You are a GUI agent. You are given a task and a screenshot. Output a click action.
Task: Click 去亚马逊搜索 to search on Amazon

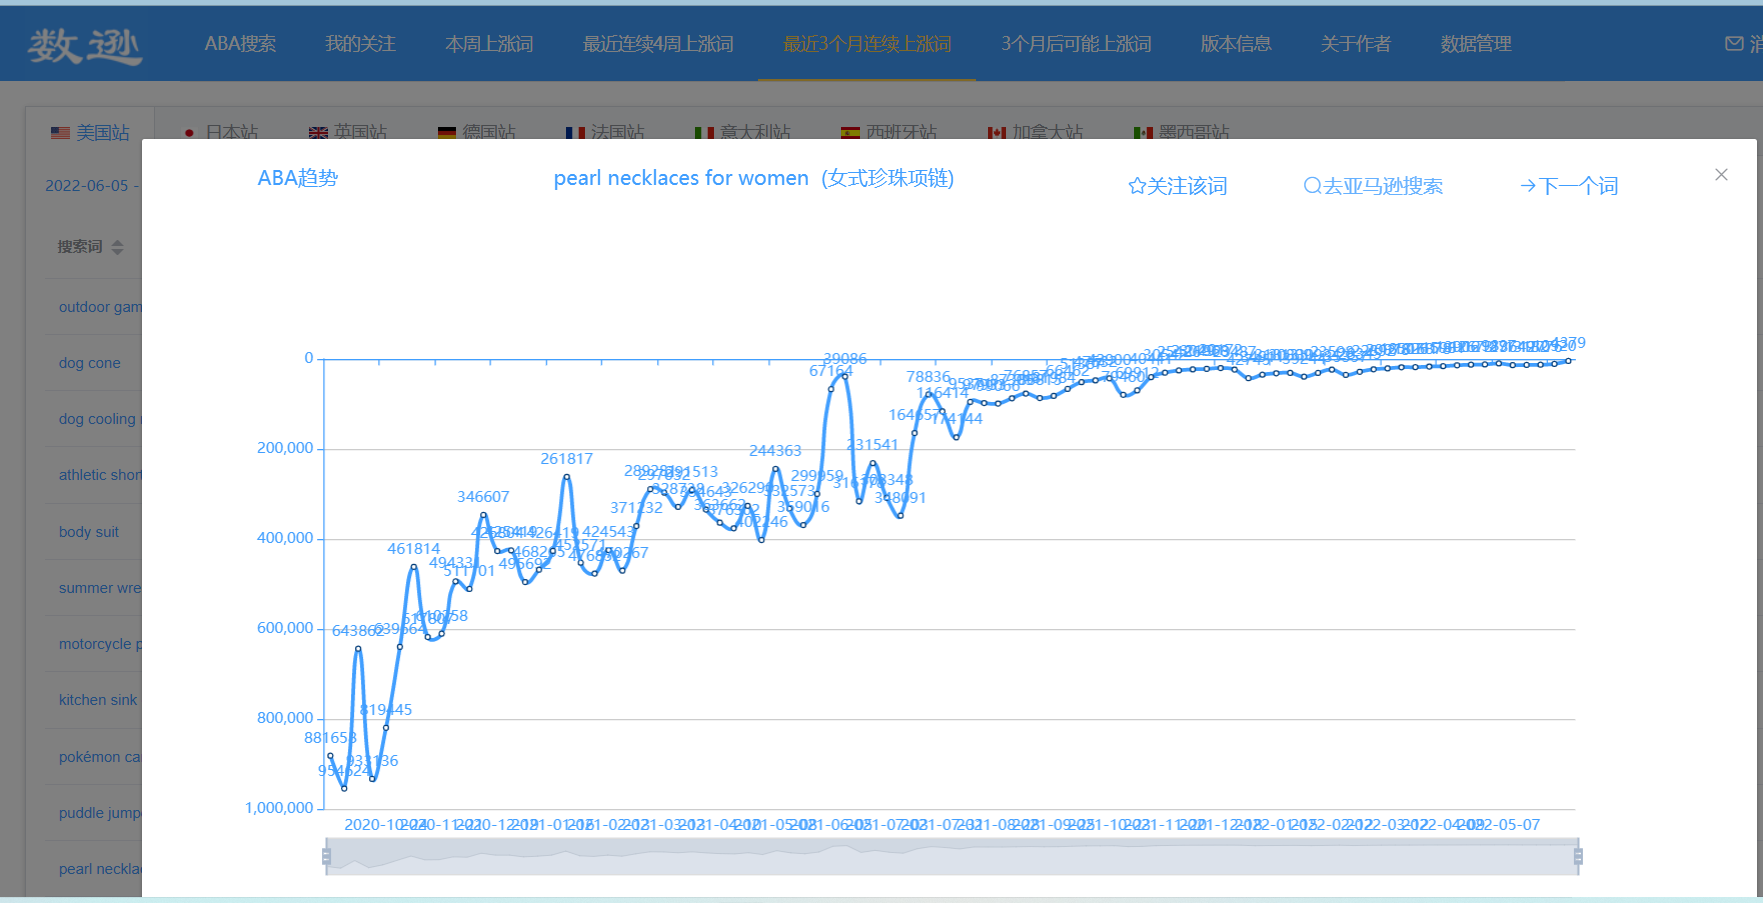point(1383,186)
